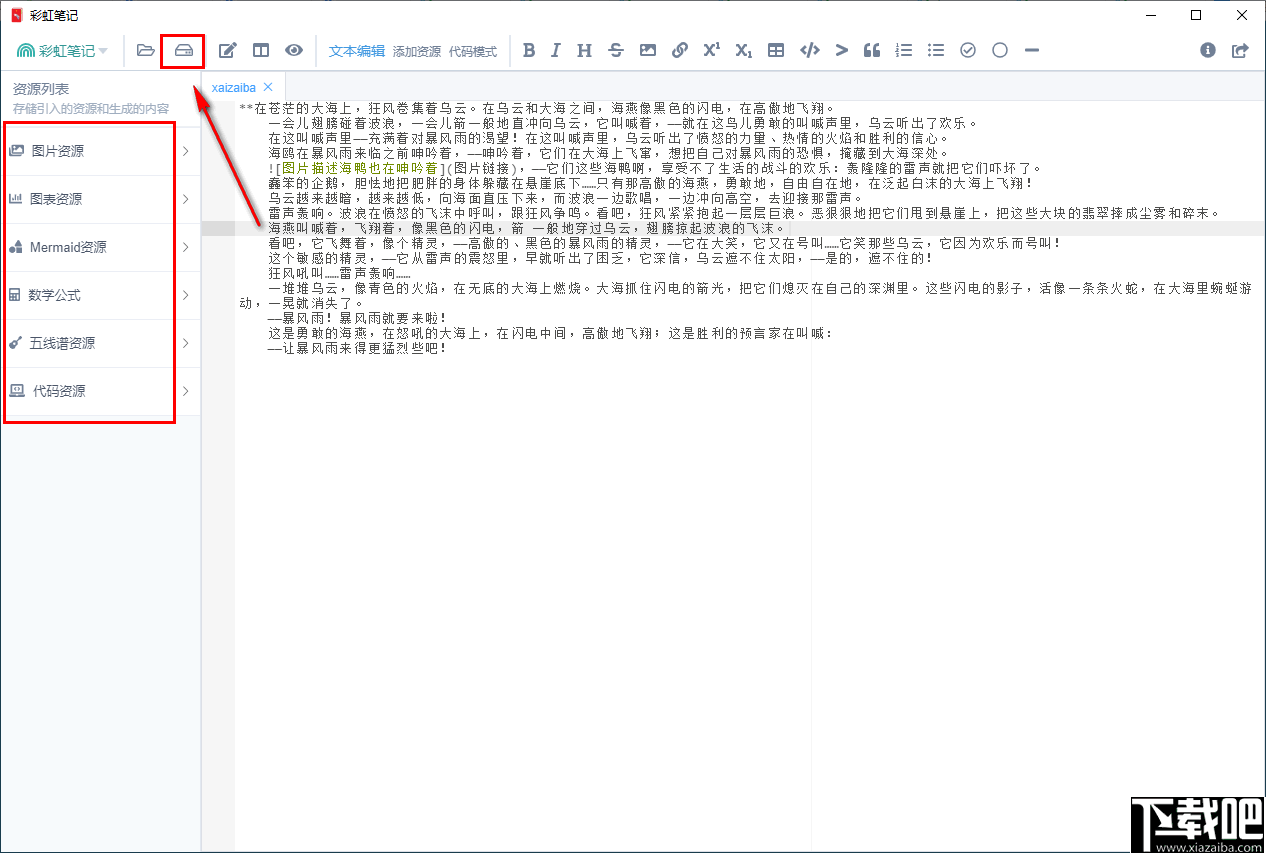Insert an image
This screenshot has height=853, width=1266.
pos(648,50)
